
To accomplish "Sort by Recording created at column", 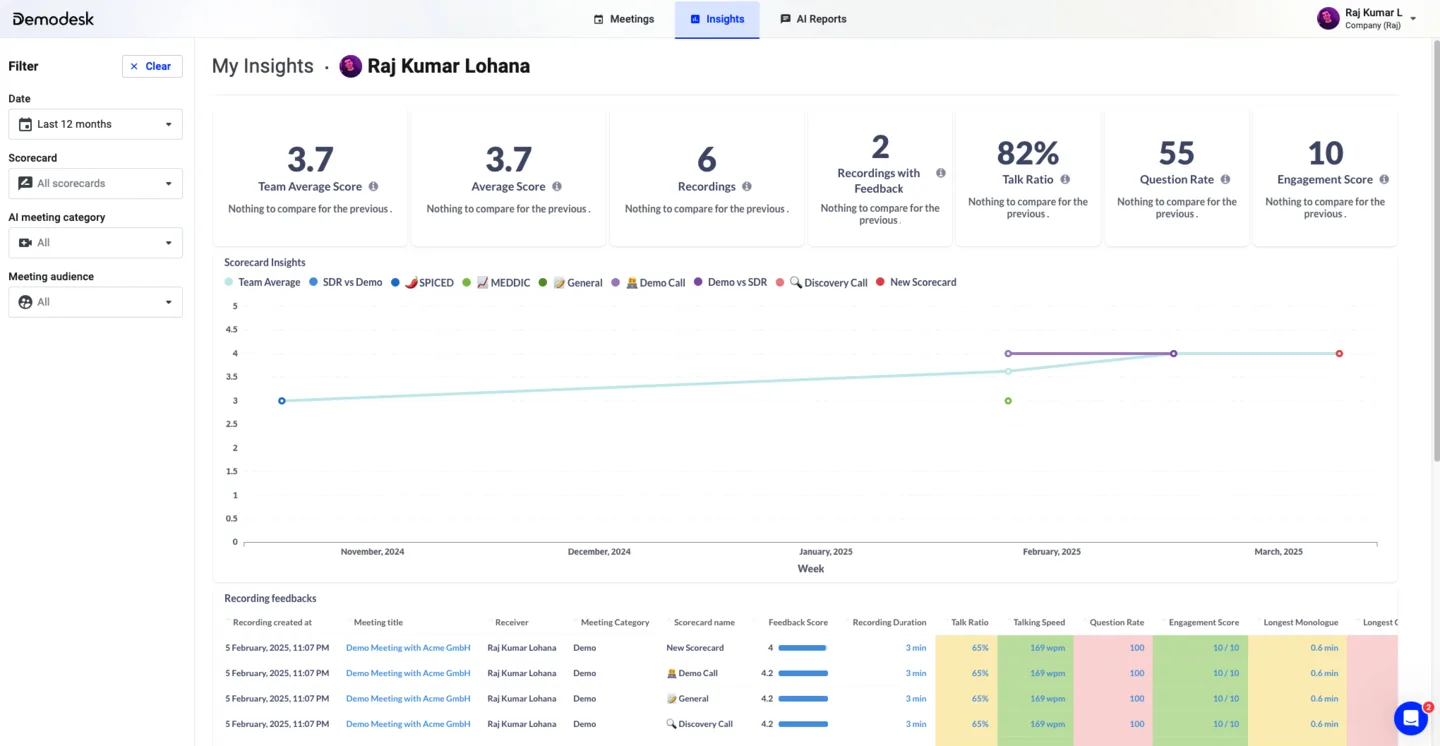I will coord(272,622).
